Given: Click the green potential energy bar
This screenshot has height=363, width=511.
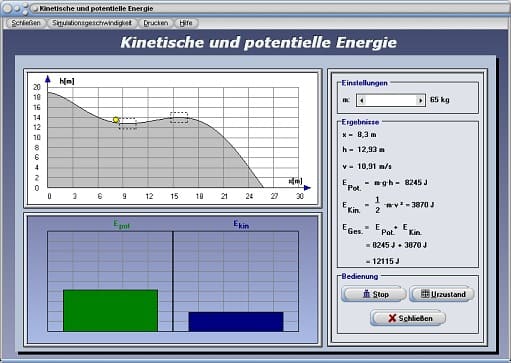Looking at the screenshot, I should [110, 310].
